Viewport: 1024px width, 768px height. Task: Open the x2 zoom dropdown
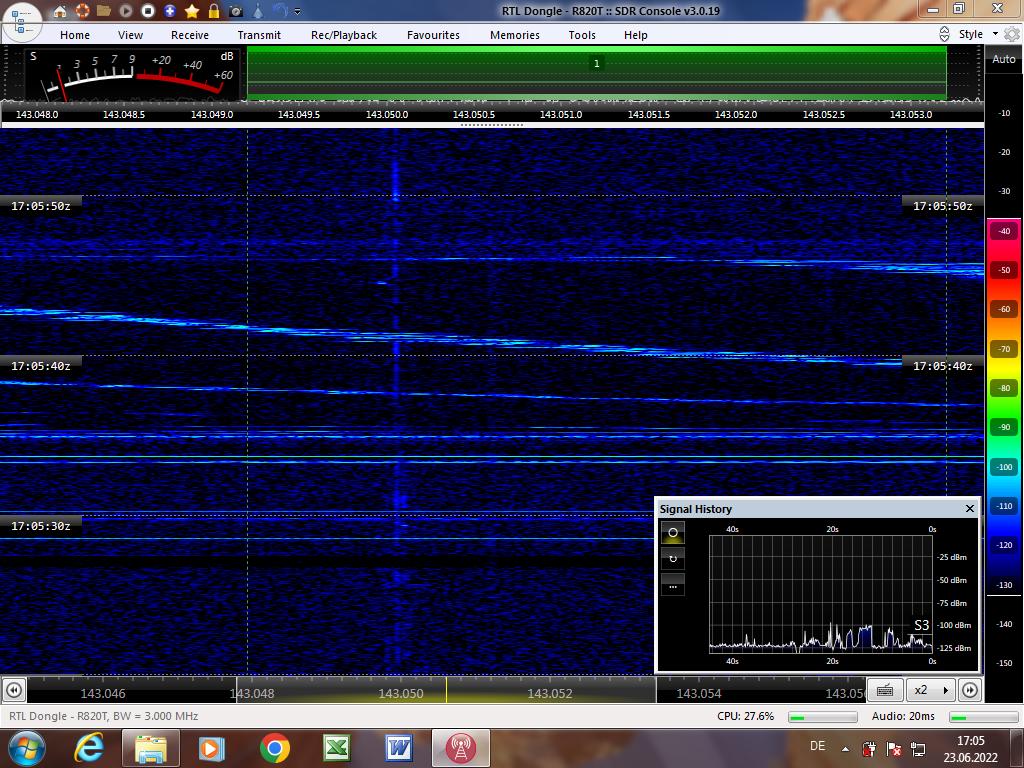tap(931, 690)
